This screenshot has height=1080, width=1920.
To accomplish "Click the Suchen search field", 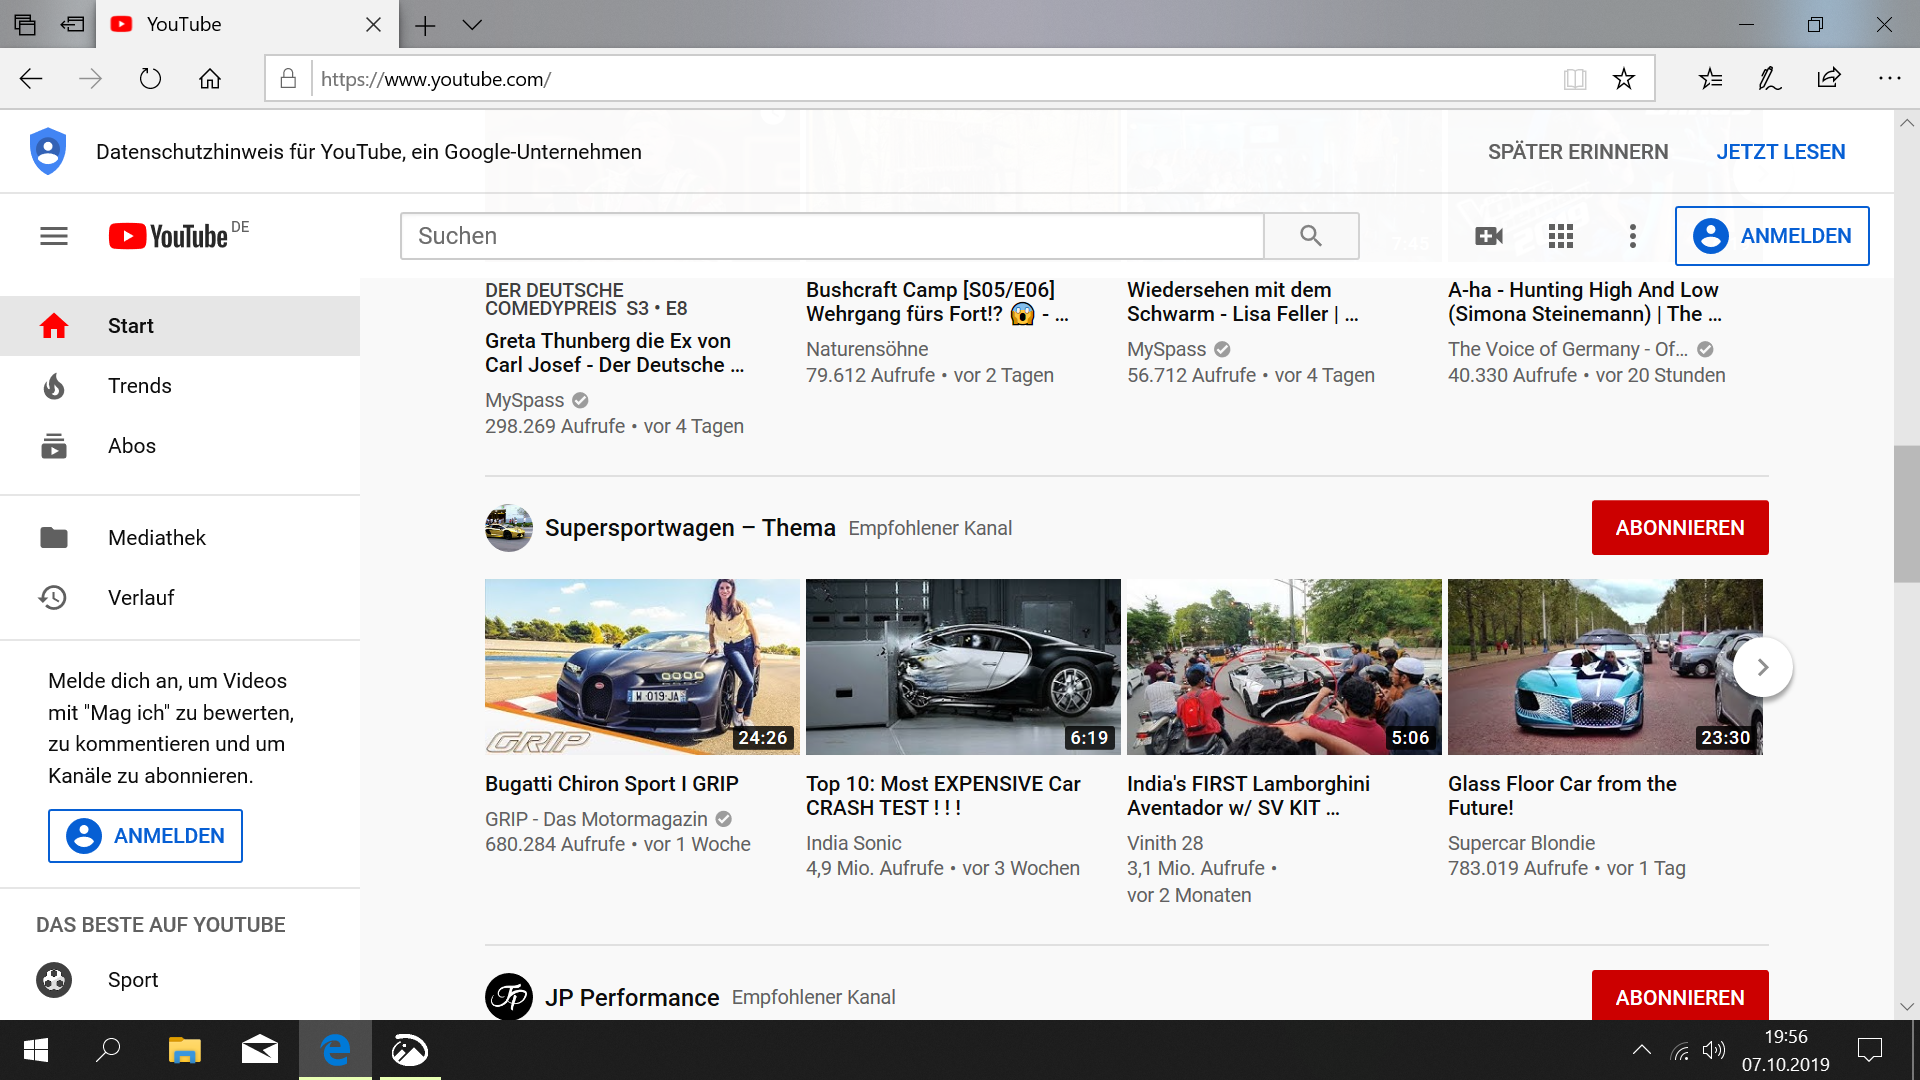I will pos(832,236).
